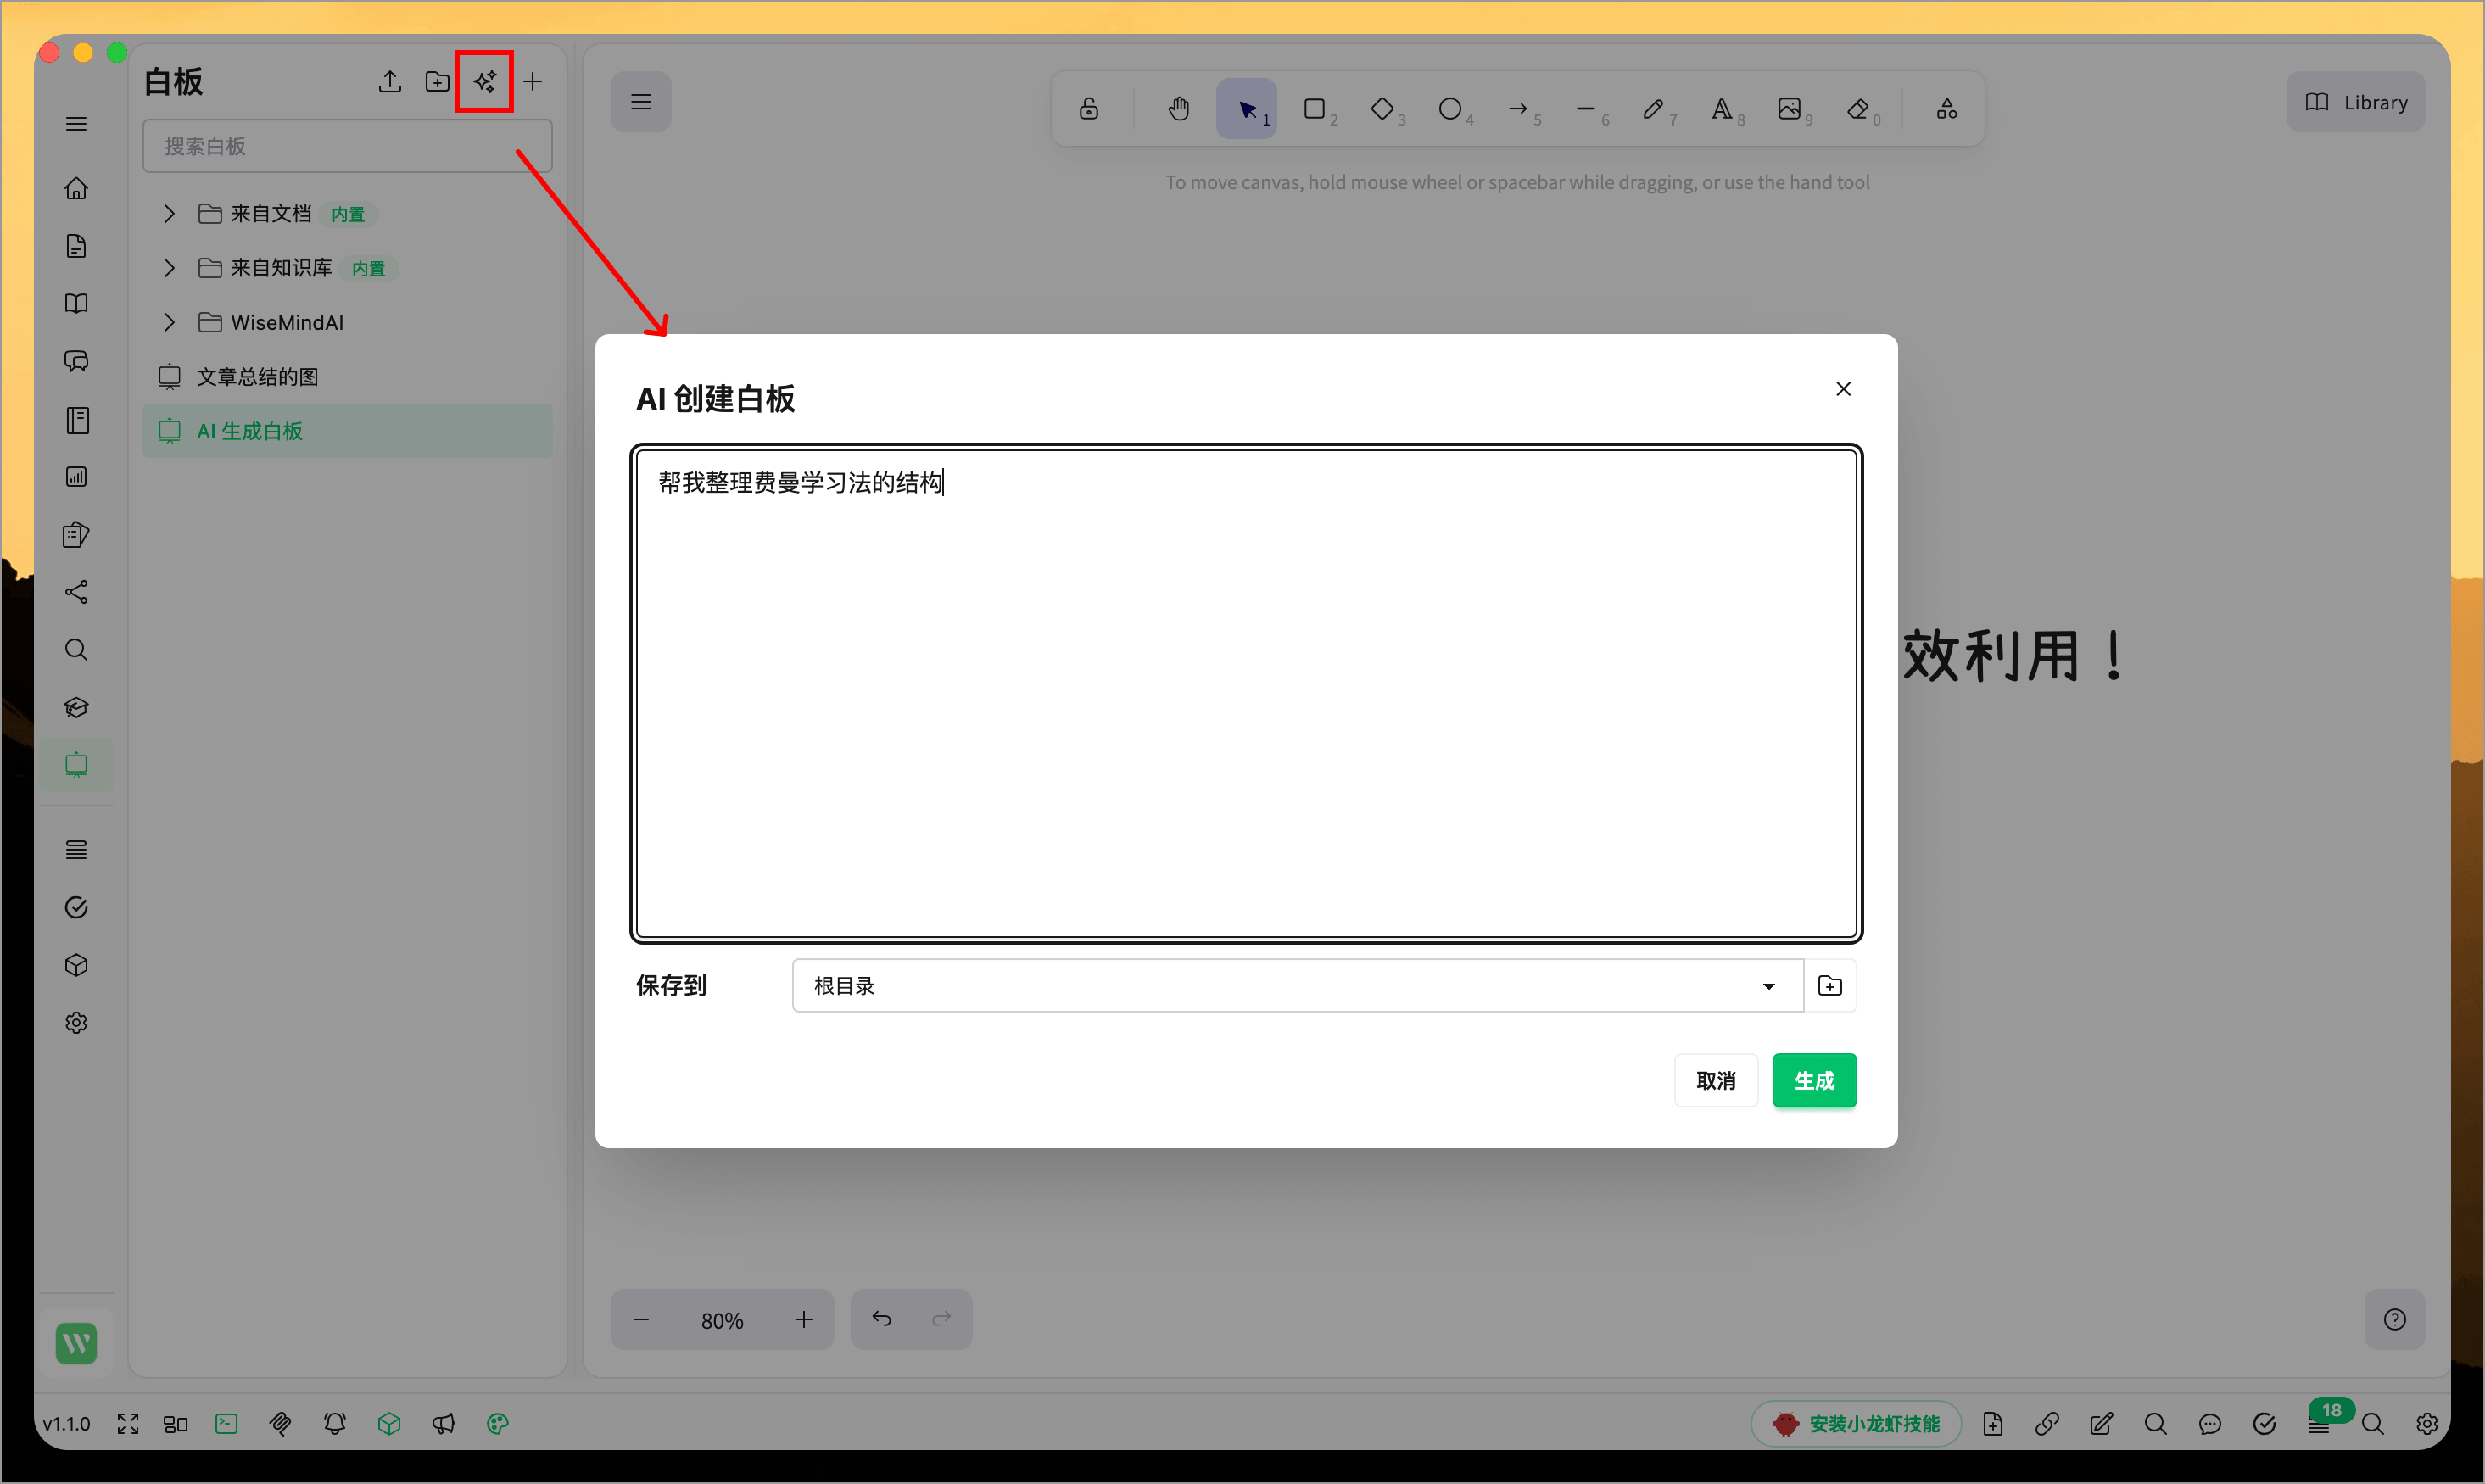
Task: Open the megaphone announcements icon
Action: (x=443, y=1424)
